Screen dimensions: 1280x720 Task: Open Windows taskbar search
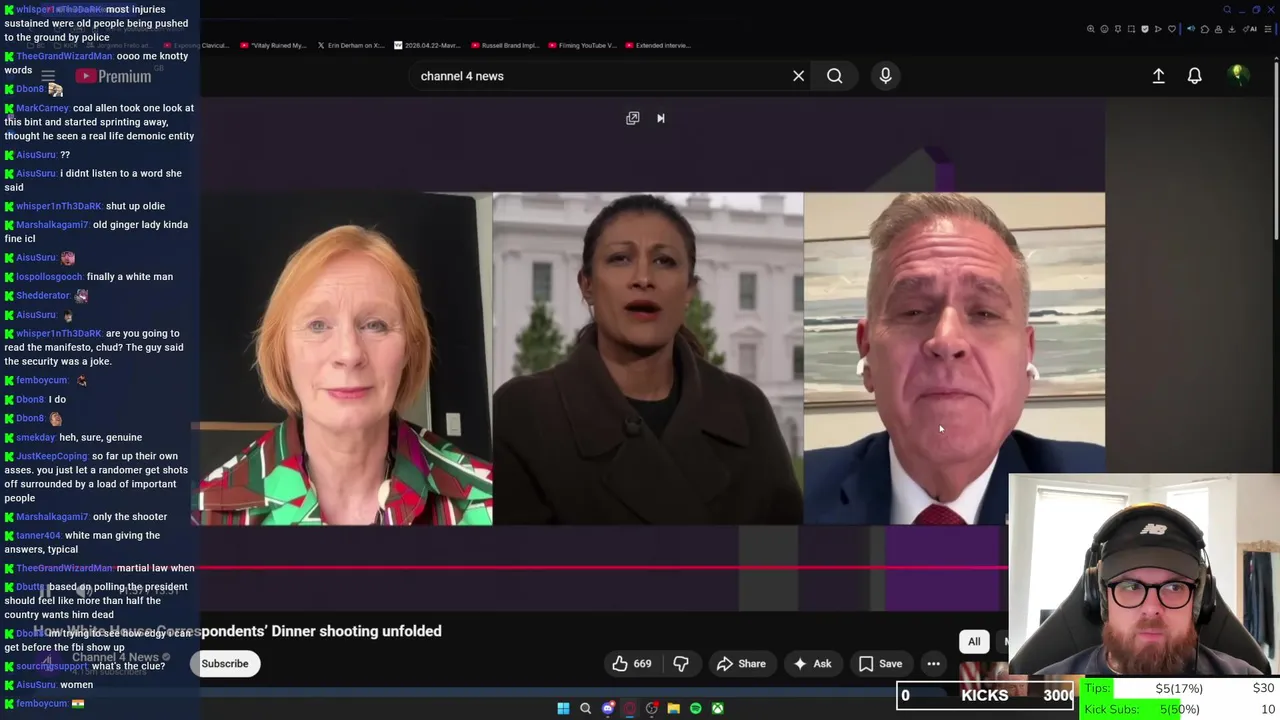(586, 709)
